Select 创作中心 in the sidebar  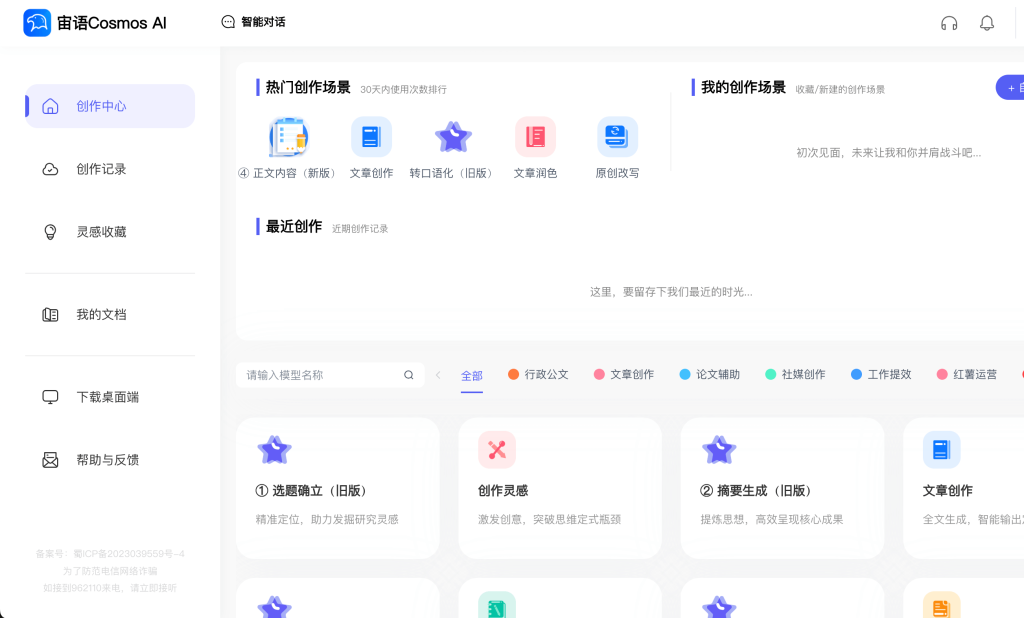pyautogui.click(x=110, y=106)
